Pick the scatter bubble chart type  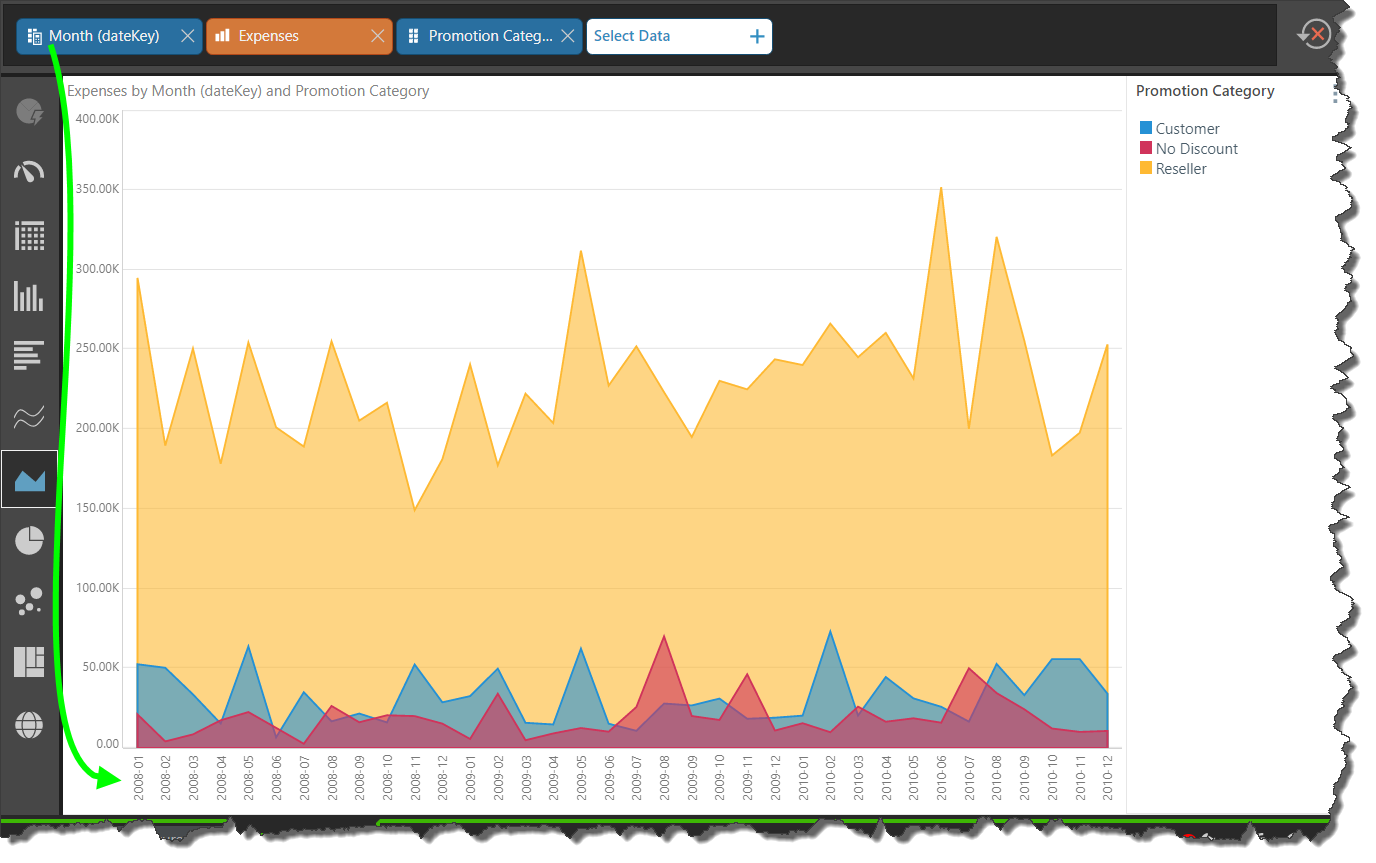[29, 601]
